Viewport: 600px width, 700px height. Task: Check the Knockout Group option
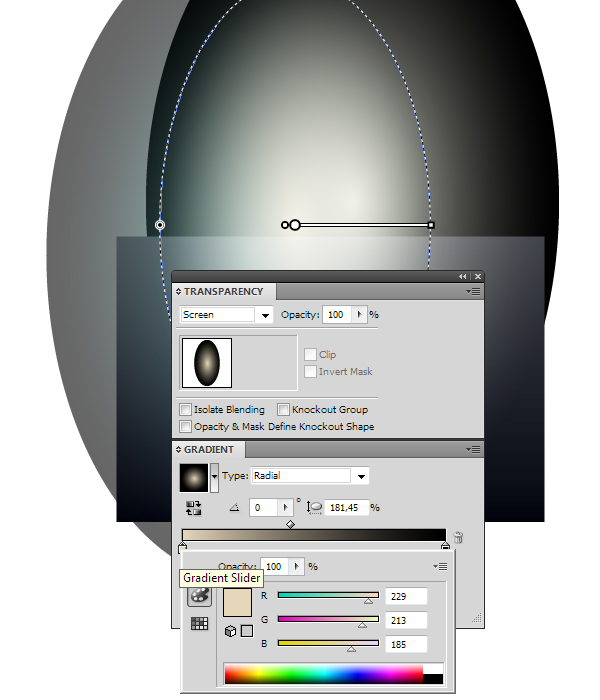click(283, 409)
